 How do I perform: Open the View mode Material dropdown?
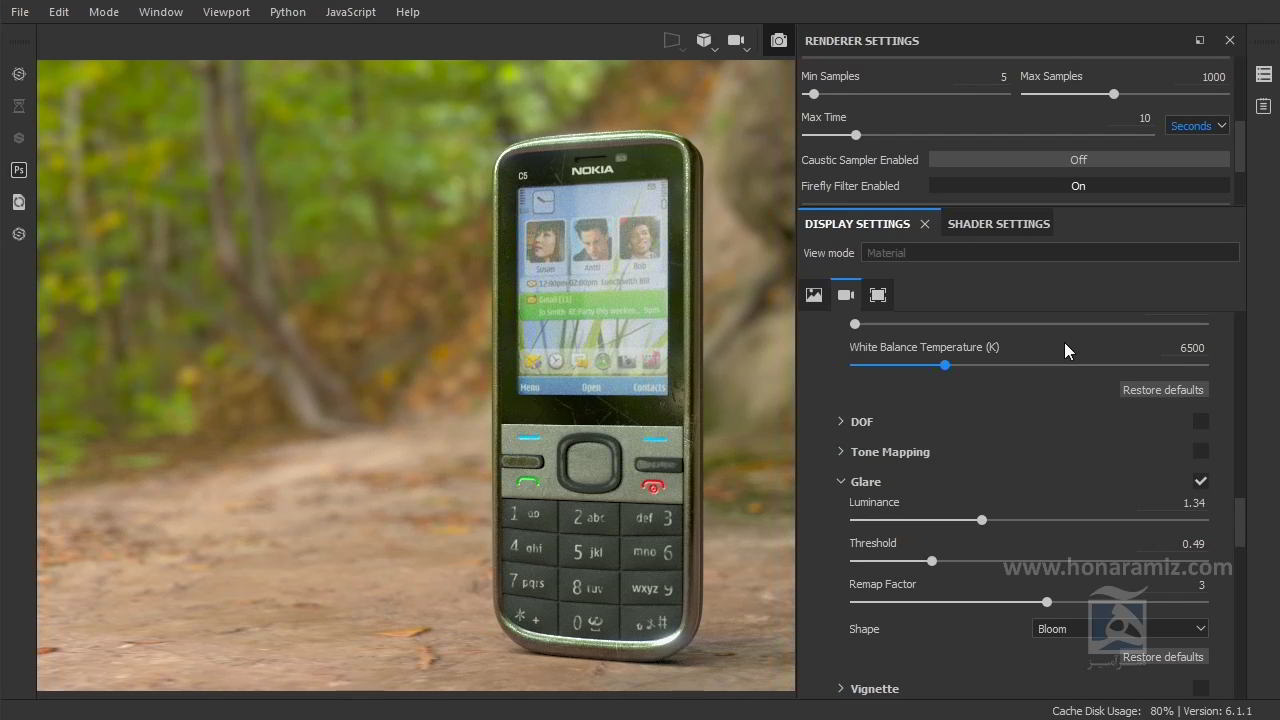pyautogui.click(x=1050, y=253)
